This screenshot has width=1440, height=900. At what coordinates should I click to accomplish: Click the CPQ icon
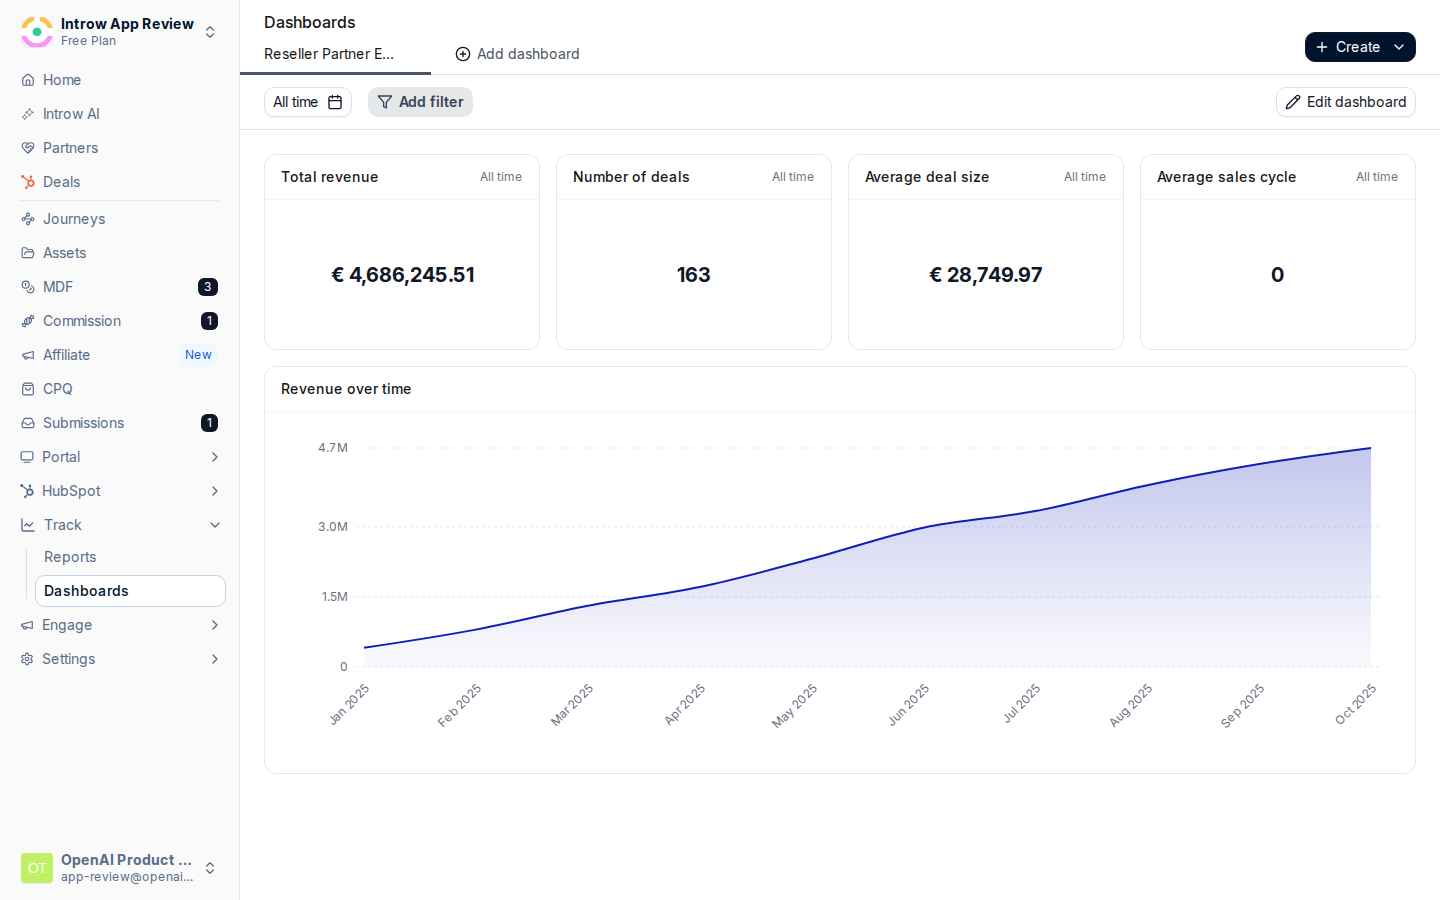tap(28, 389)
